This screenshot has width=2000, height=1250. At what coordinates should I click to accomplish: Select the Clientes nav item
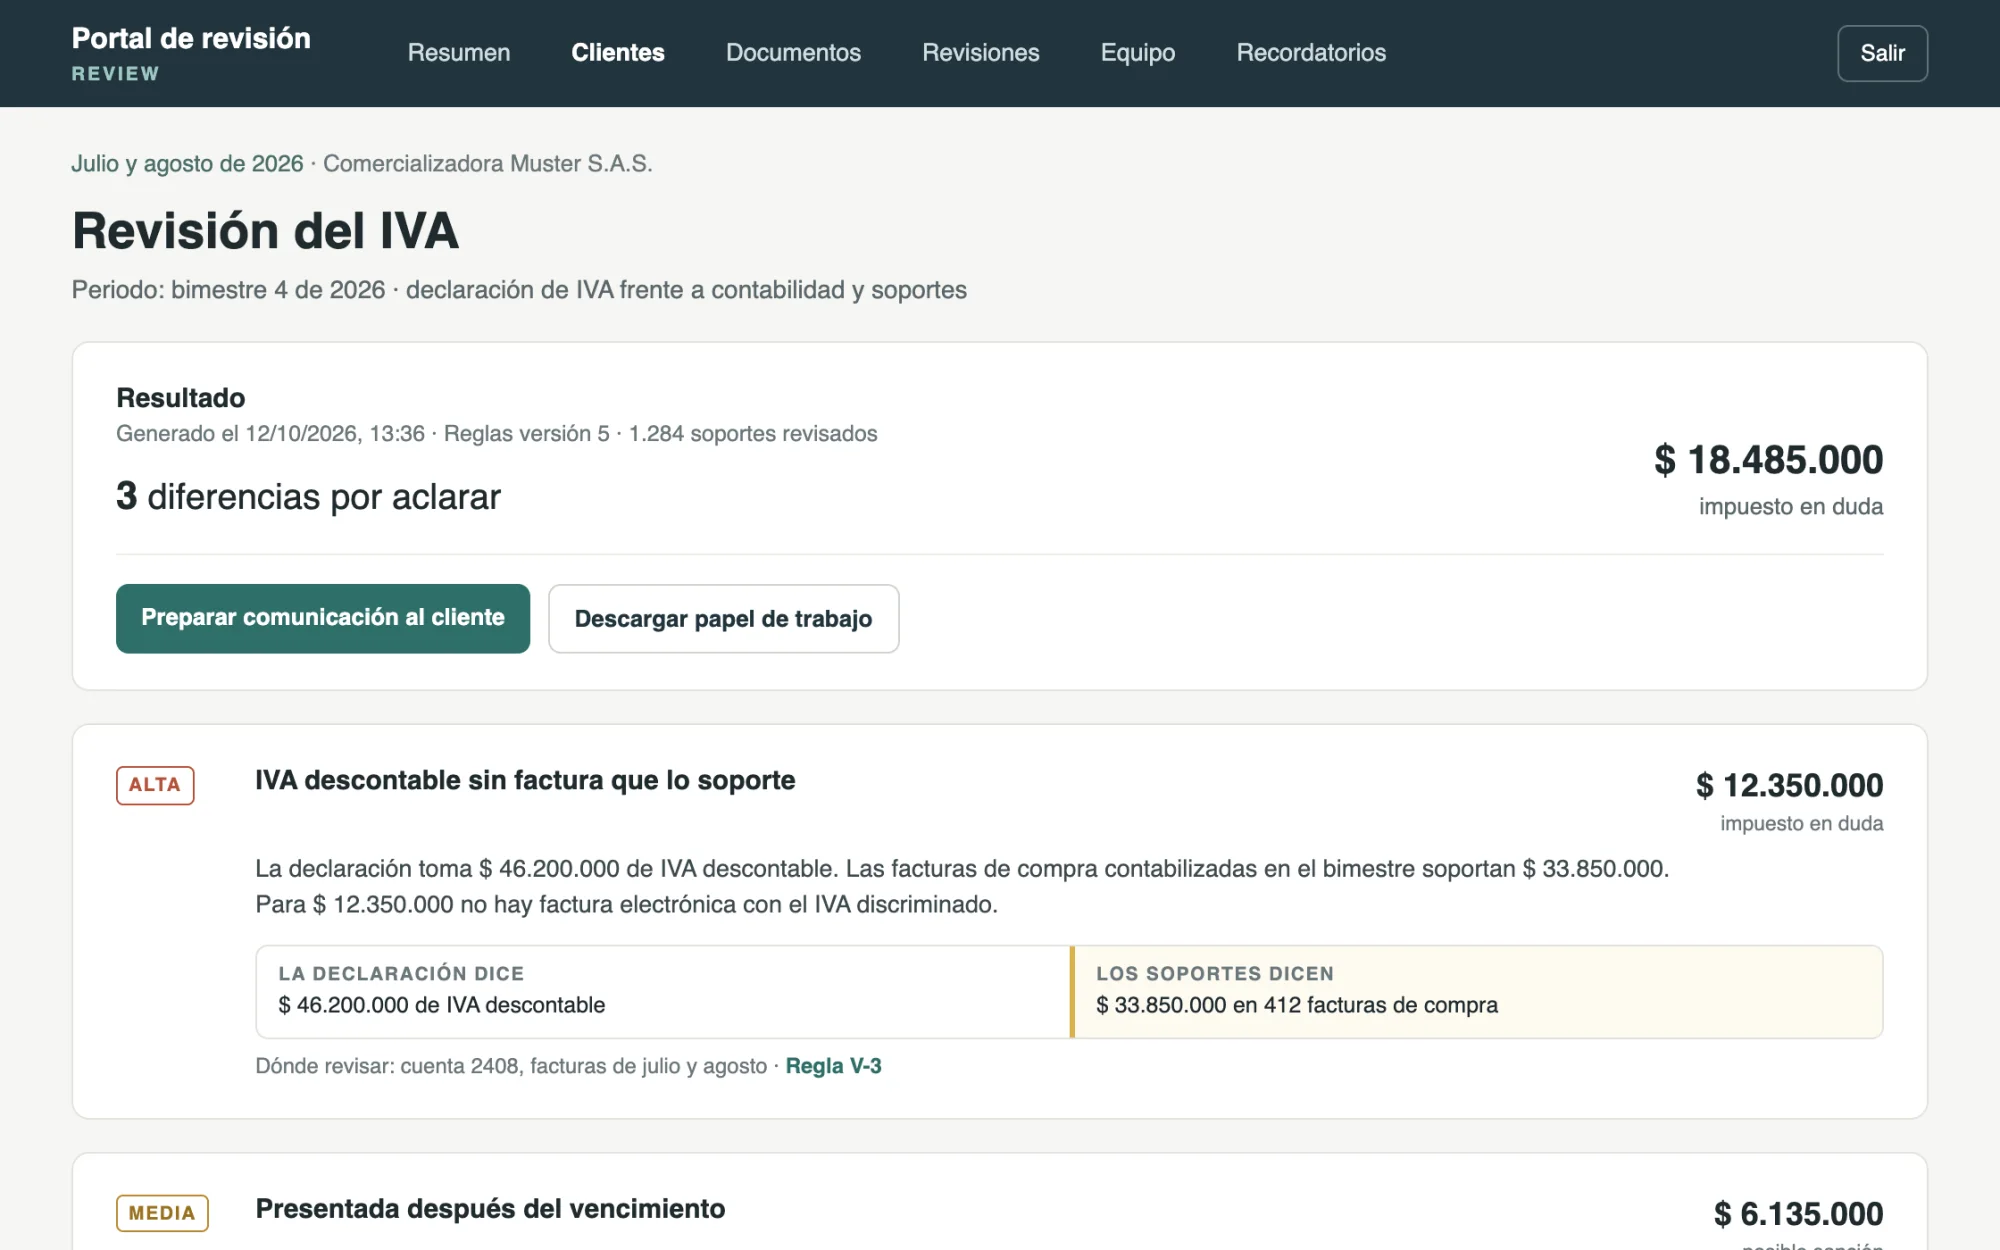tap(617, 53)
